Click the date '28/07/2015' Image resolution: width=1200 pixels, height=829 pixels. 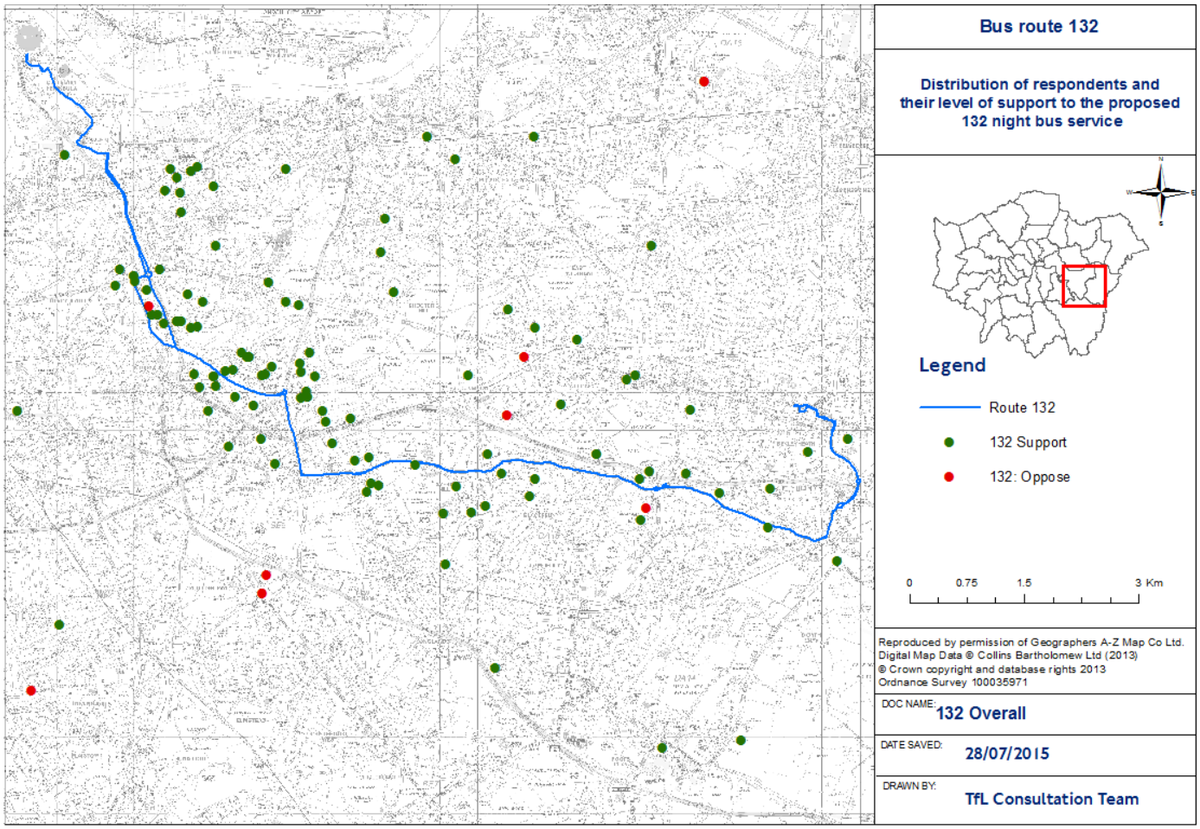[1008, 755]
